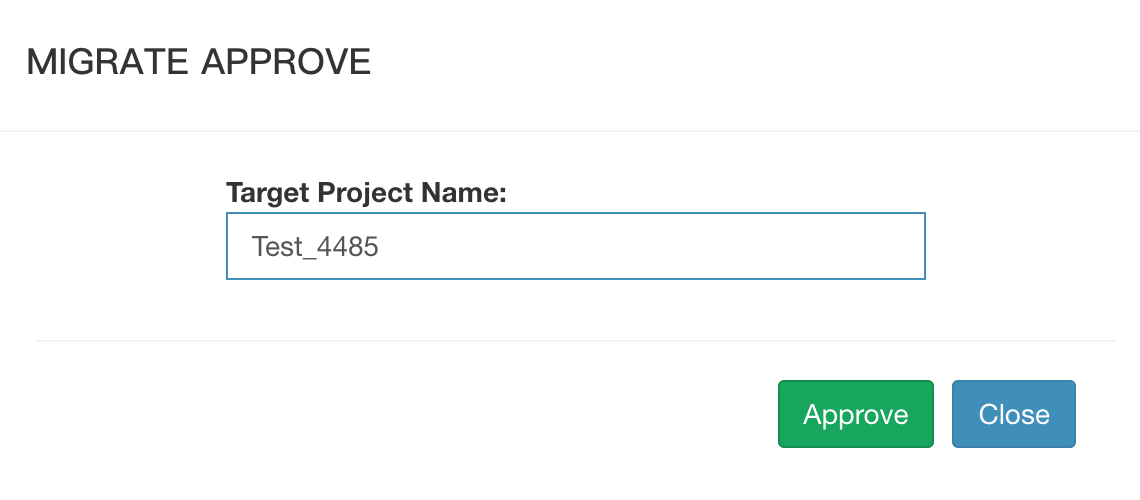This screenshot has width=1140, height=500.
Task: Click the Target Project Name label
Action: point(367,192)
